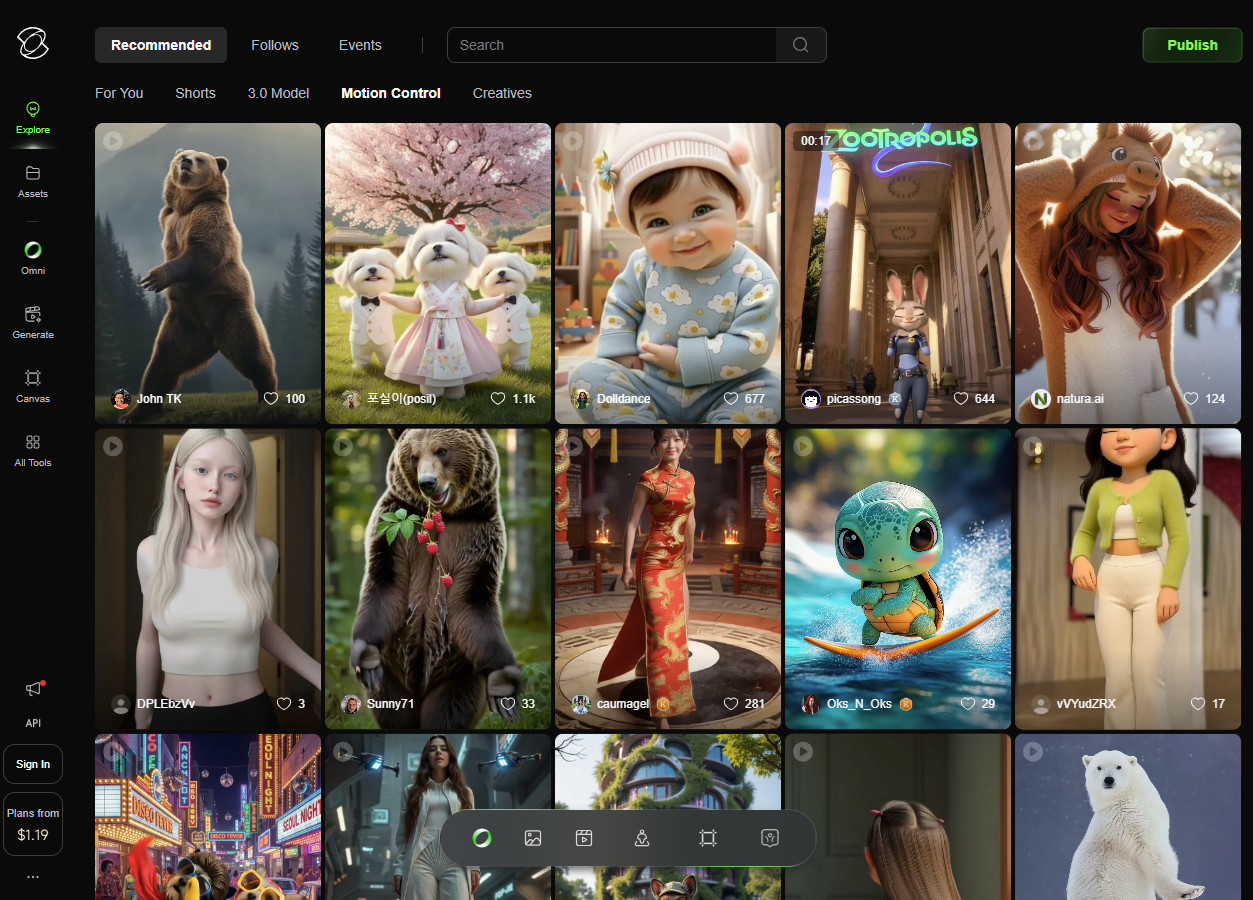Open the Omni tool in sidebar

(33, 257)
